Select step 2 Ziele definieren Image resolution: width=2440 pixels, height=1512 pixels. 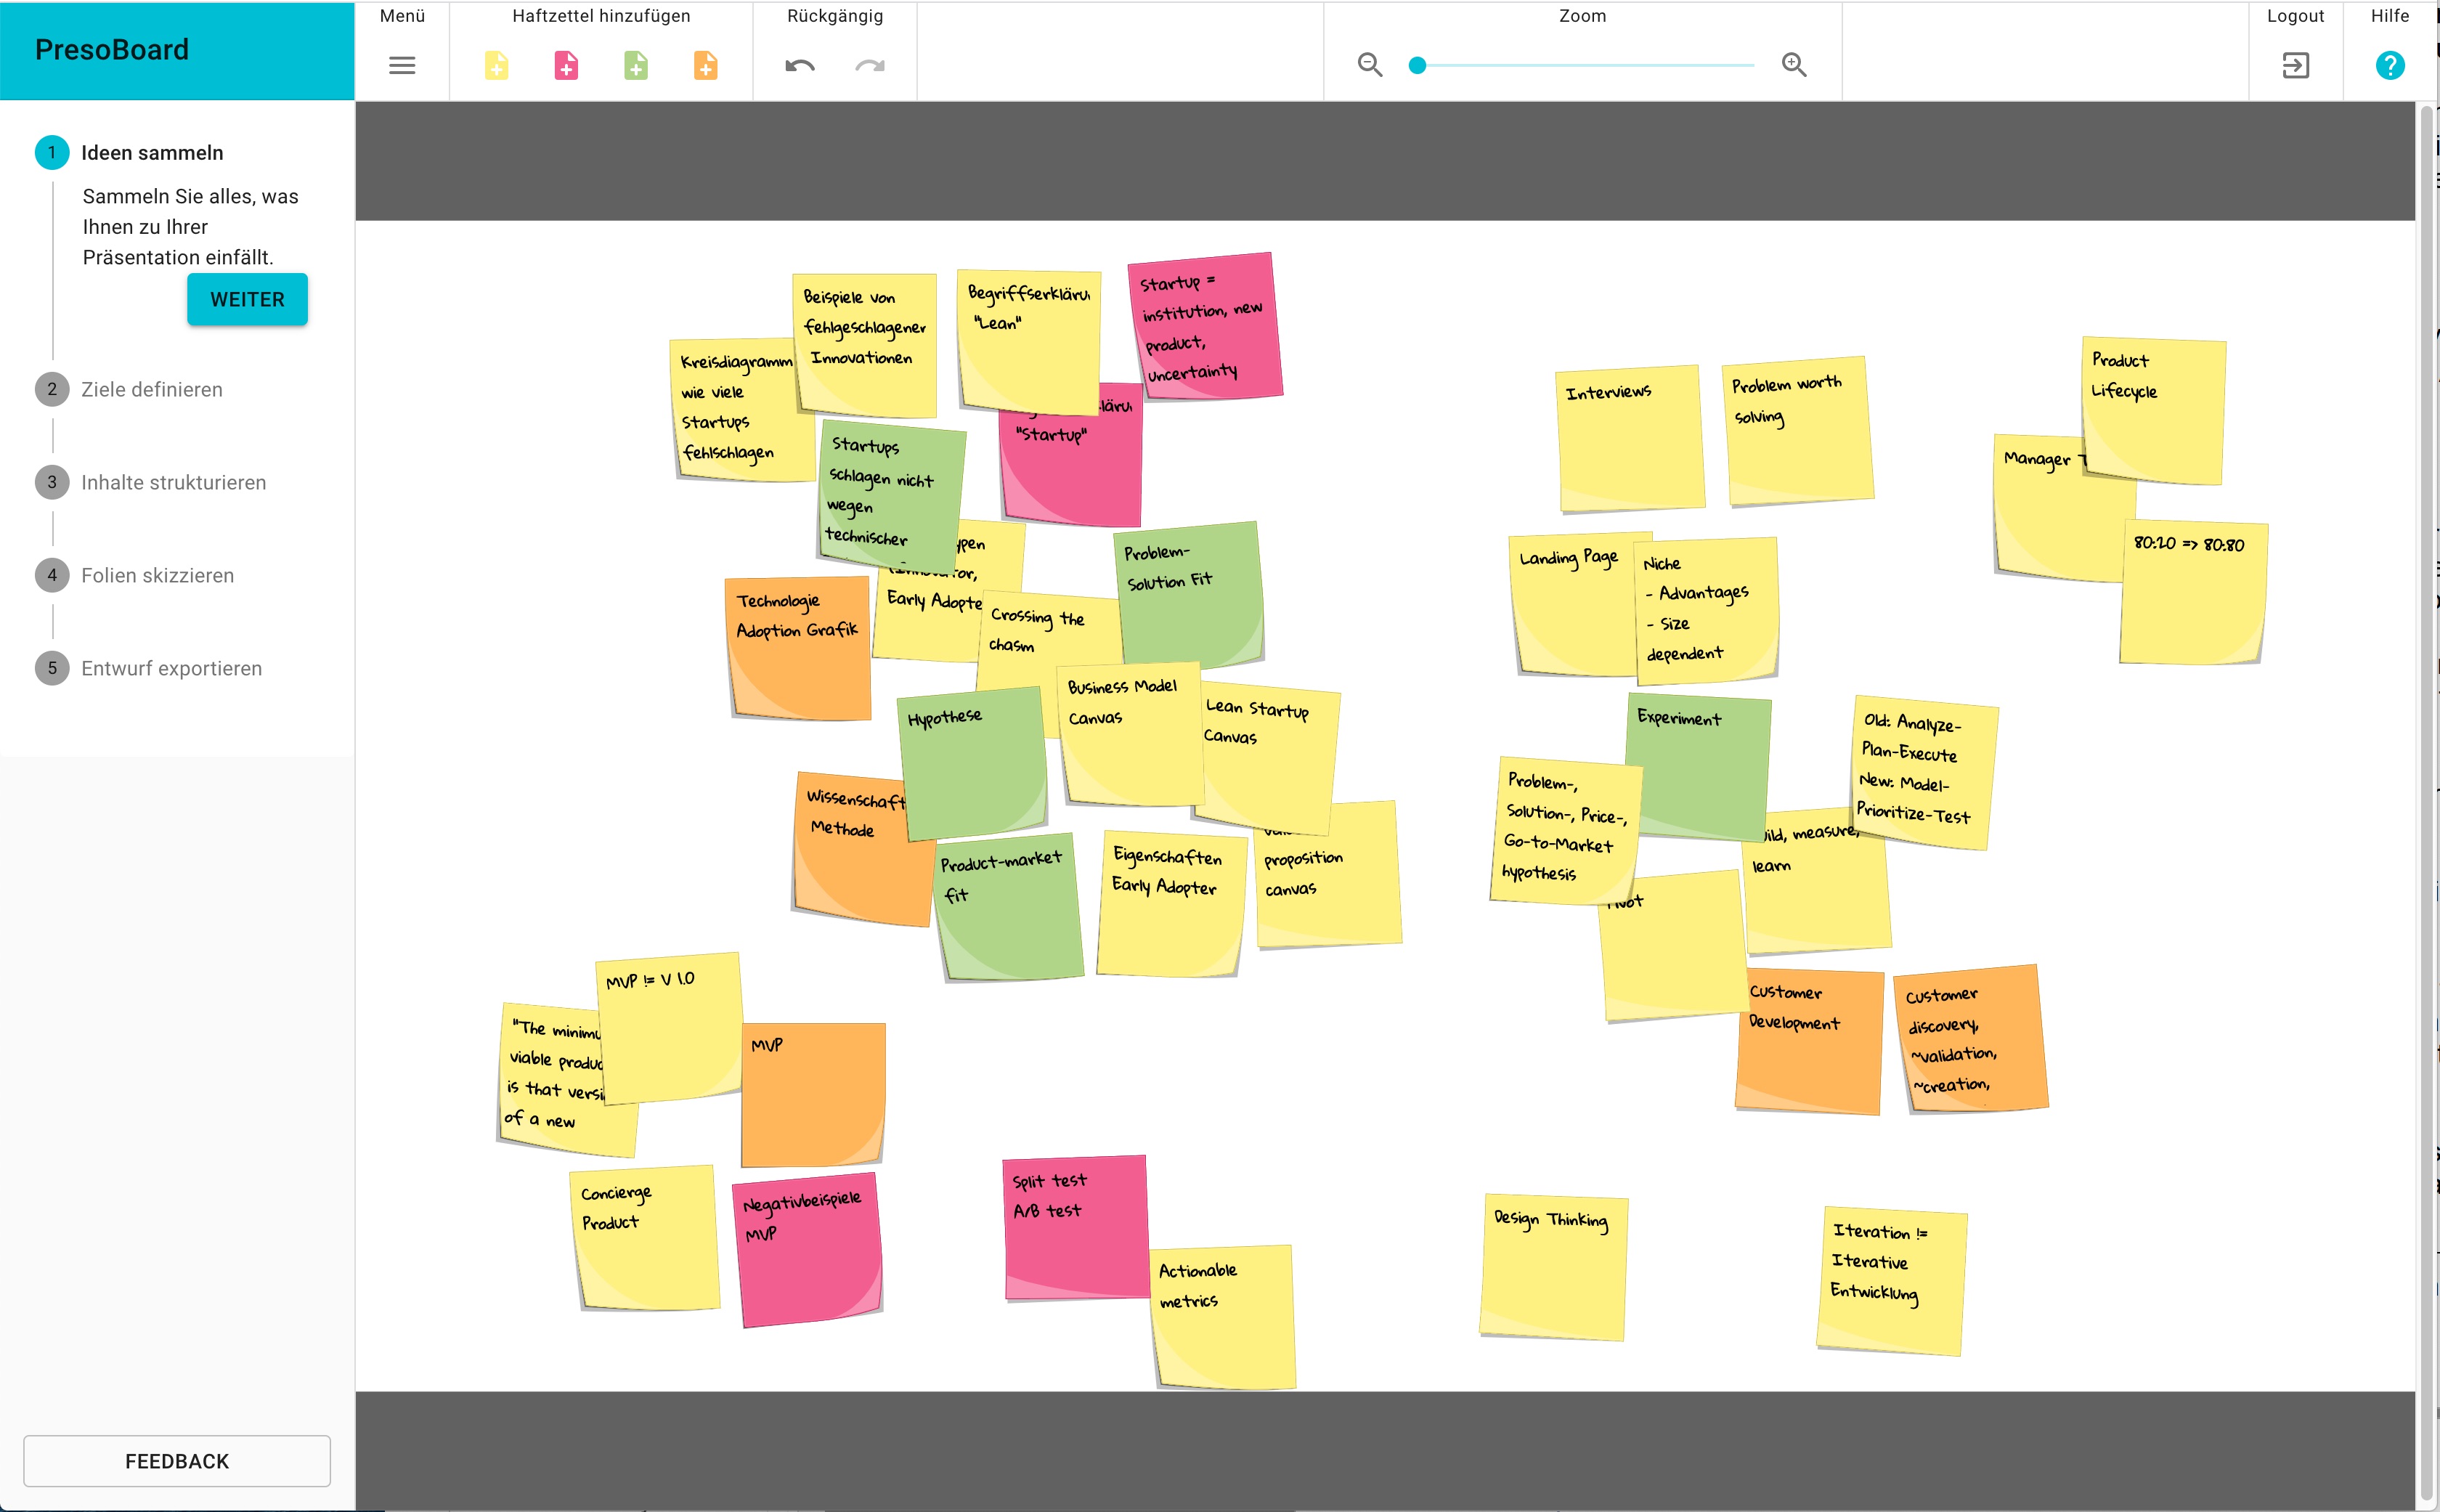[x=151, y=389]
